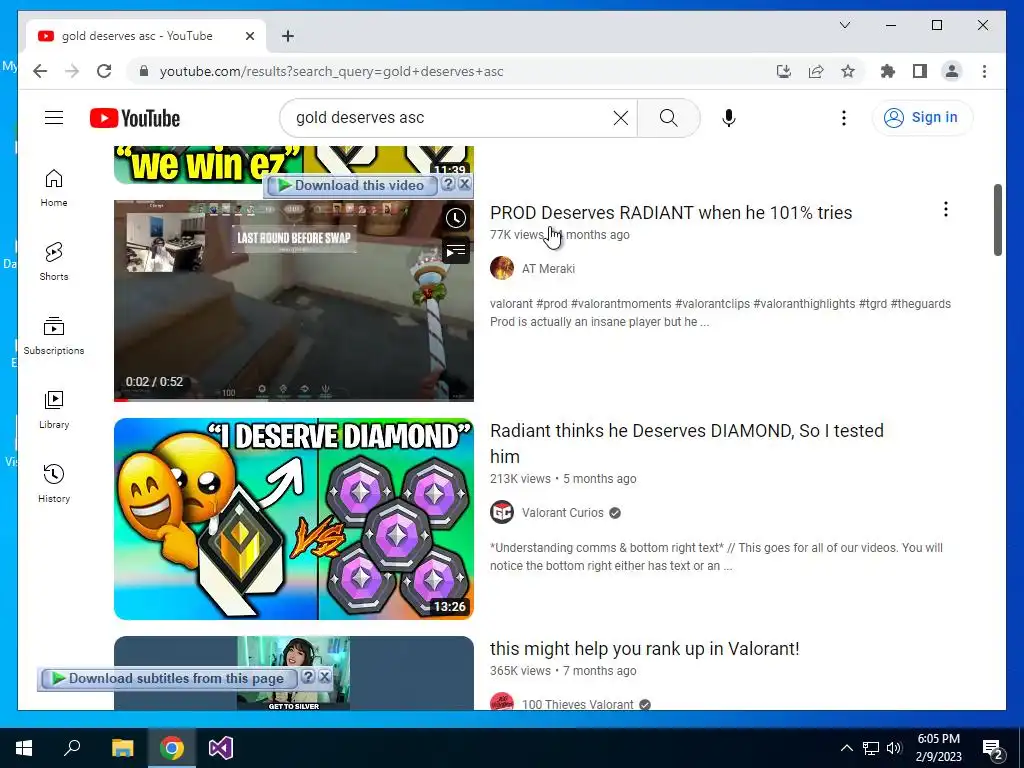Screen dimensions: 1024x768
Task: Clear the search box with X icon
Action: tap(620, 118)
